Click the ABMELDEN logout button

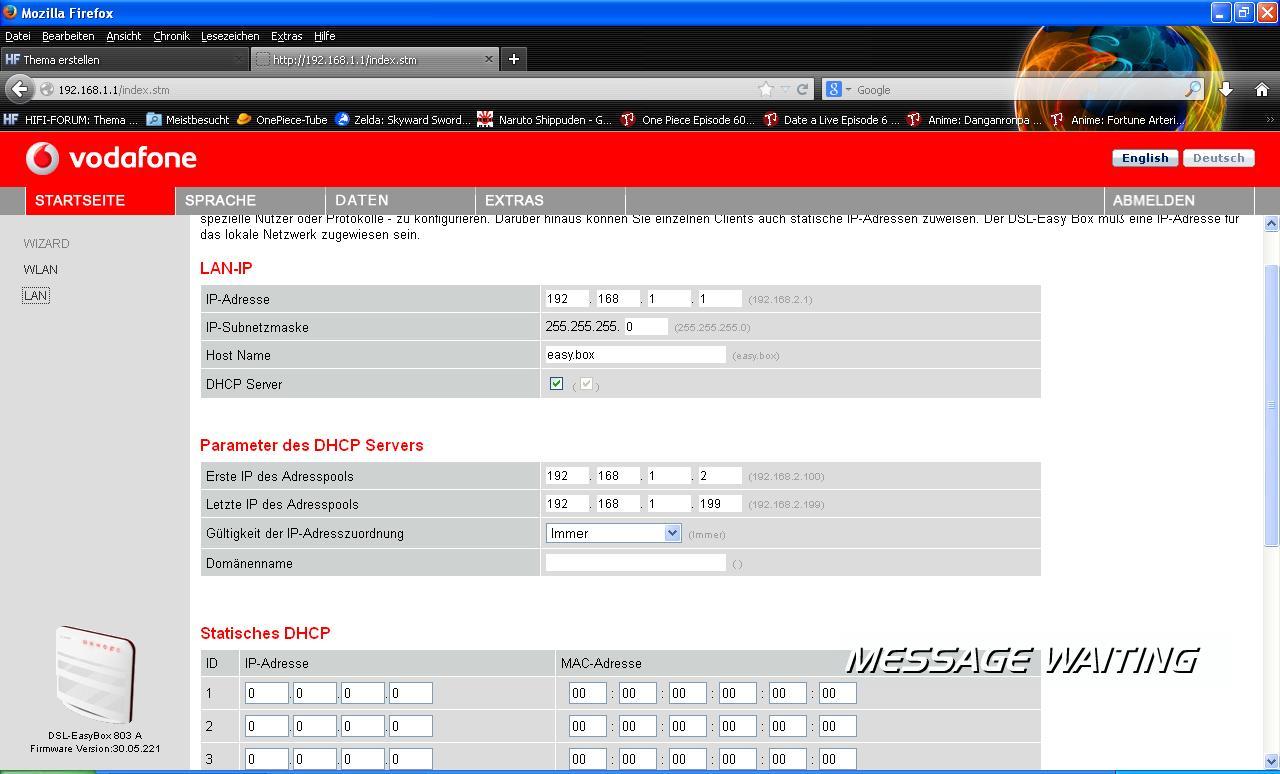(1153, 200)
